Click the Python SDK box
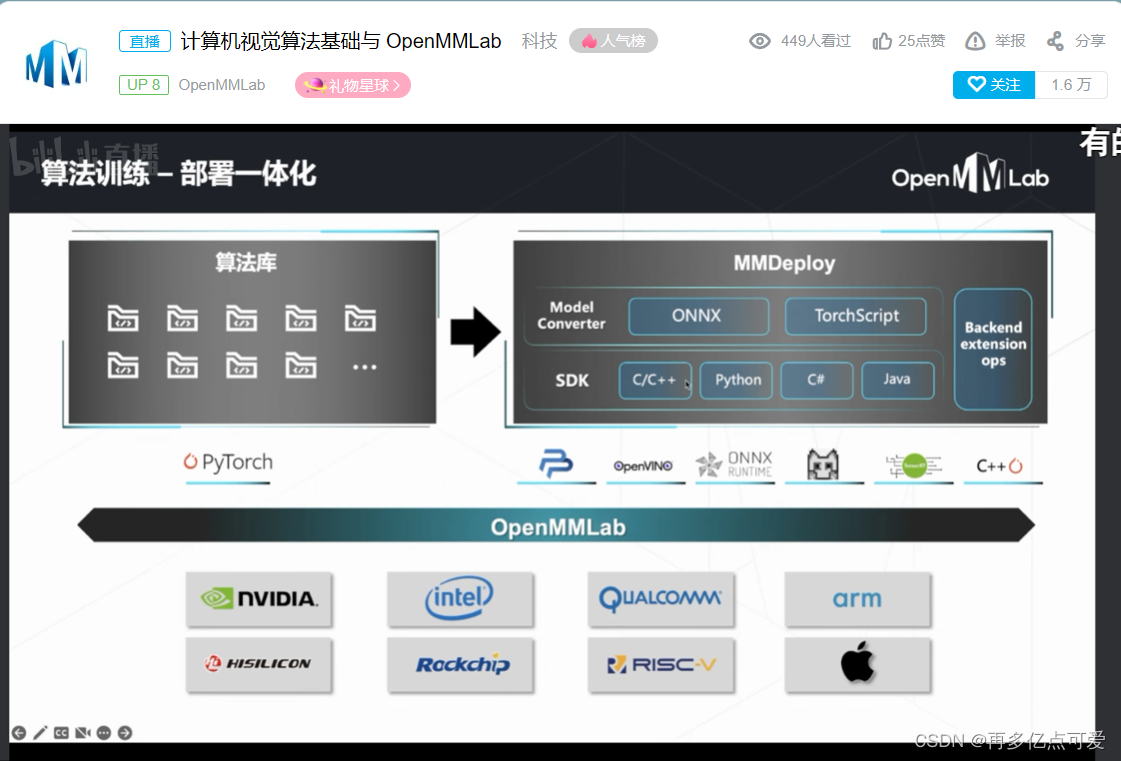 click(736, 380)
